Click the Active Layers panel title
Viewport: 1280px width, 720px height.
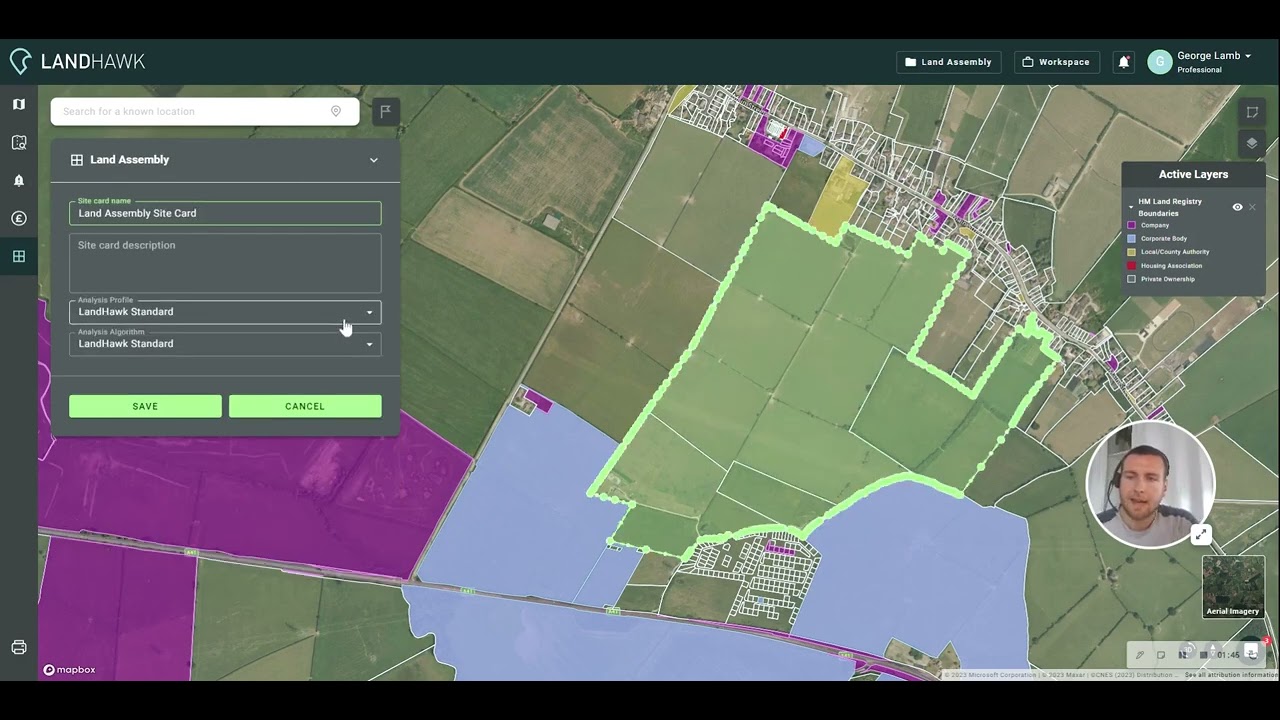[1193, 174]
